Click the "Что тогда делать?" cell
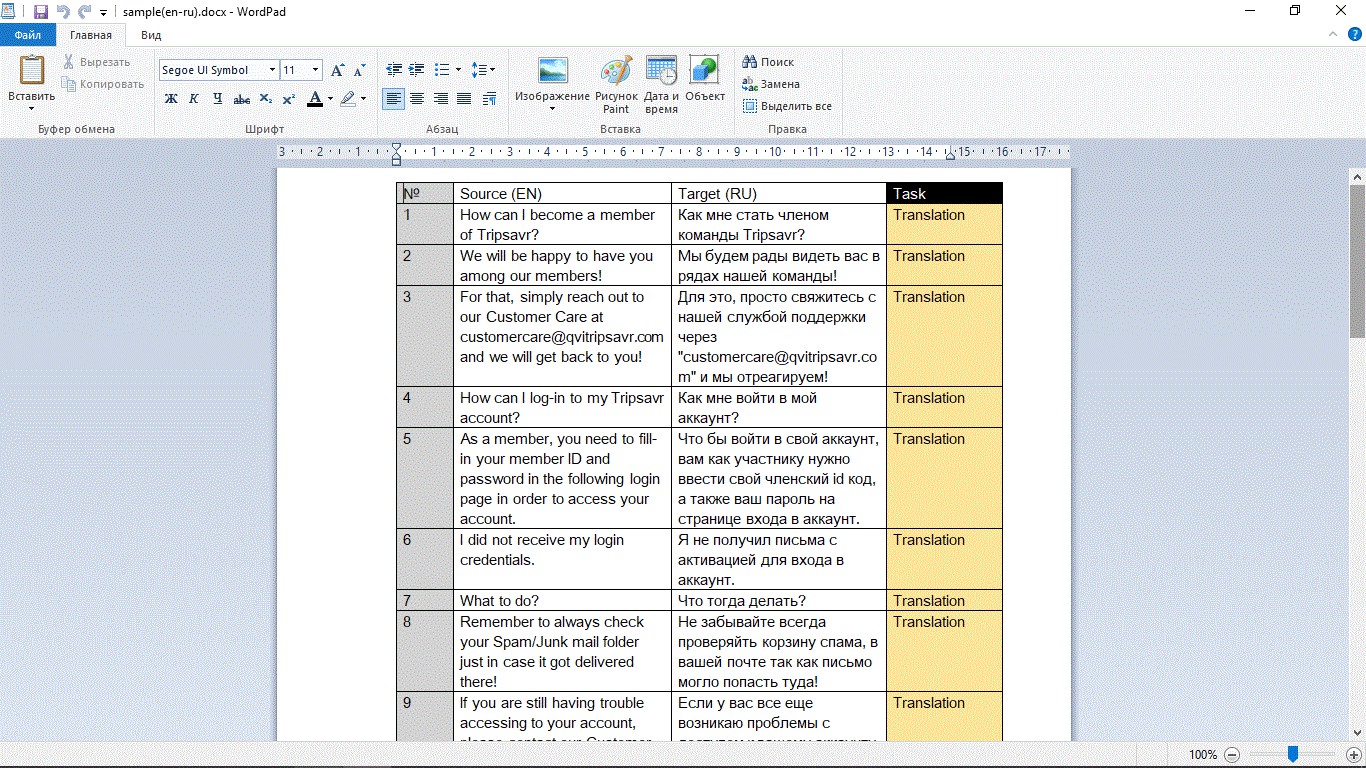Viewport: 1366px width, 768px height. [x=779, y=600]
